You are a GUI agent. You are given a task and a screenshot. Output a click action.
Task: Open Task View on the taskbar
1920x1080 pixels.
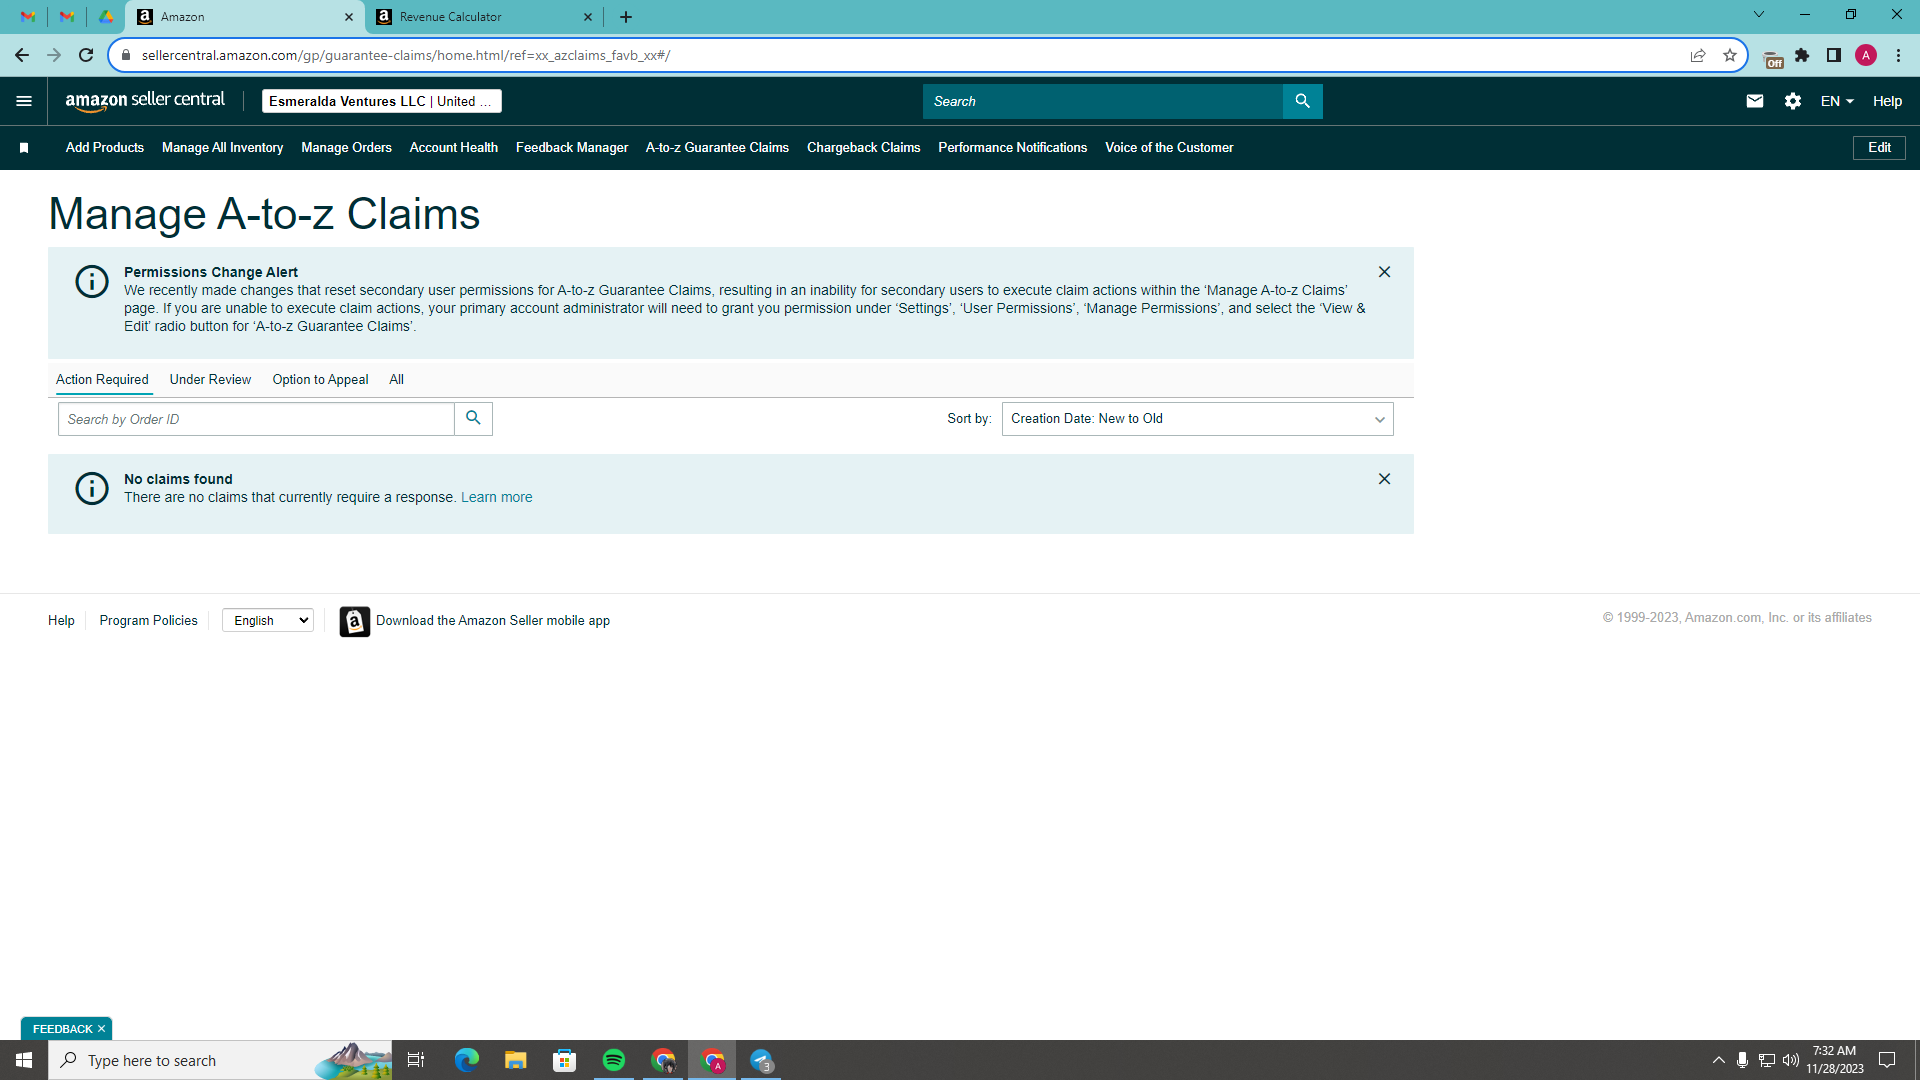coord(416,1060)
